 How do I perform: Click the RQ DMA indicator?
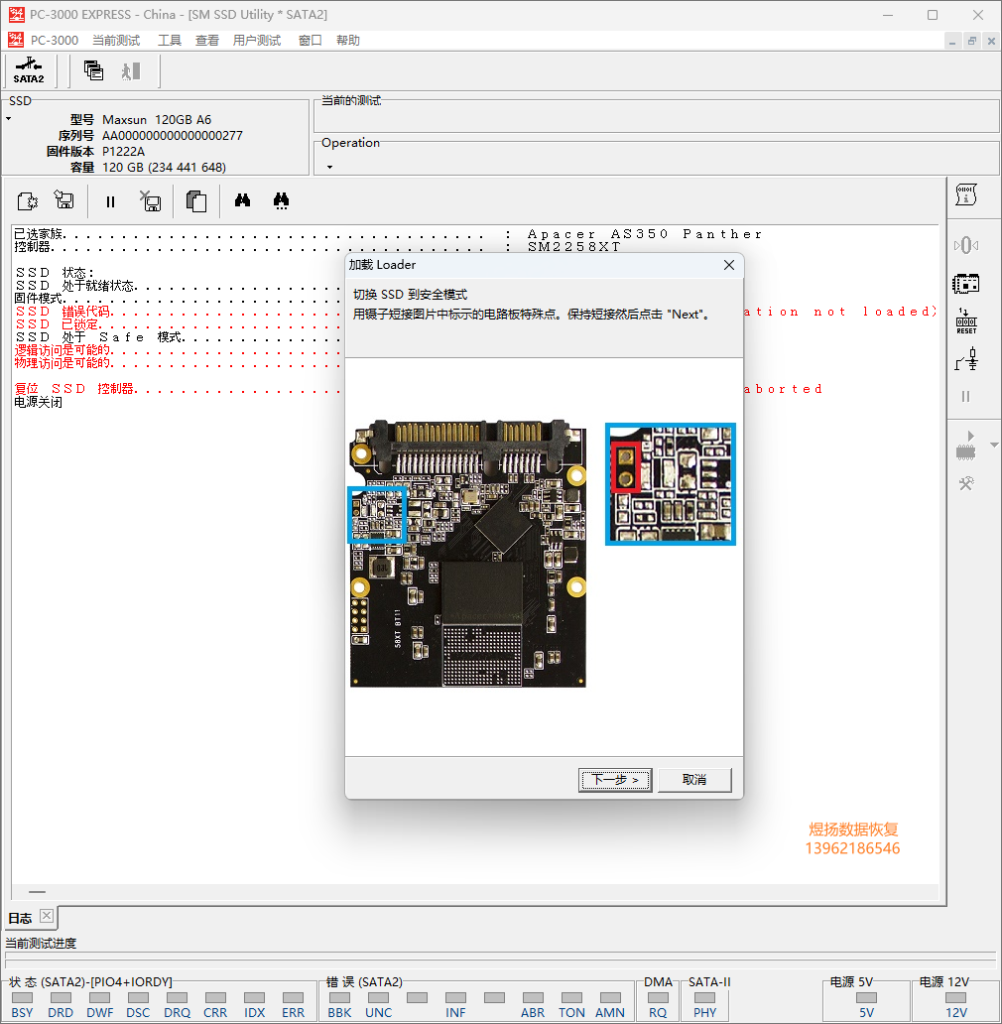658,998
